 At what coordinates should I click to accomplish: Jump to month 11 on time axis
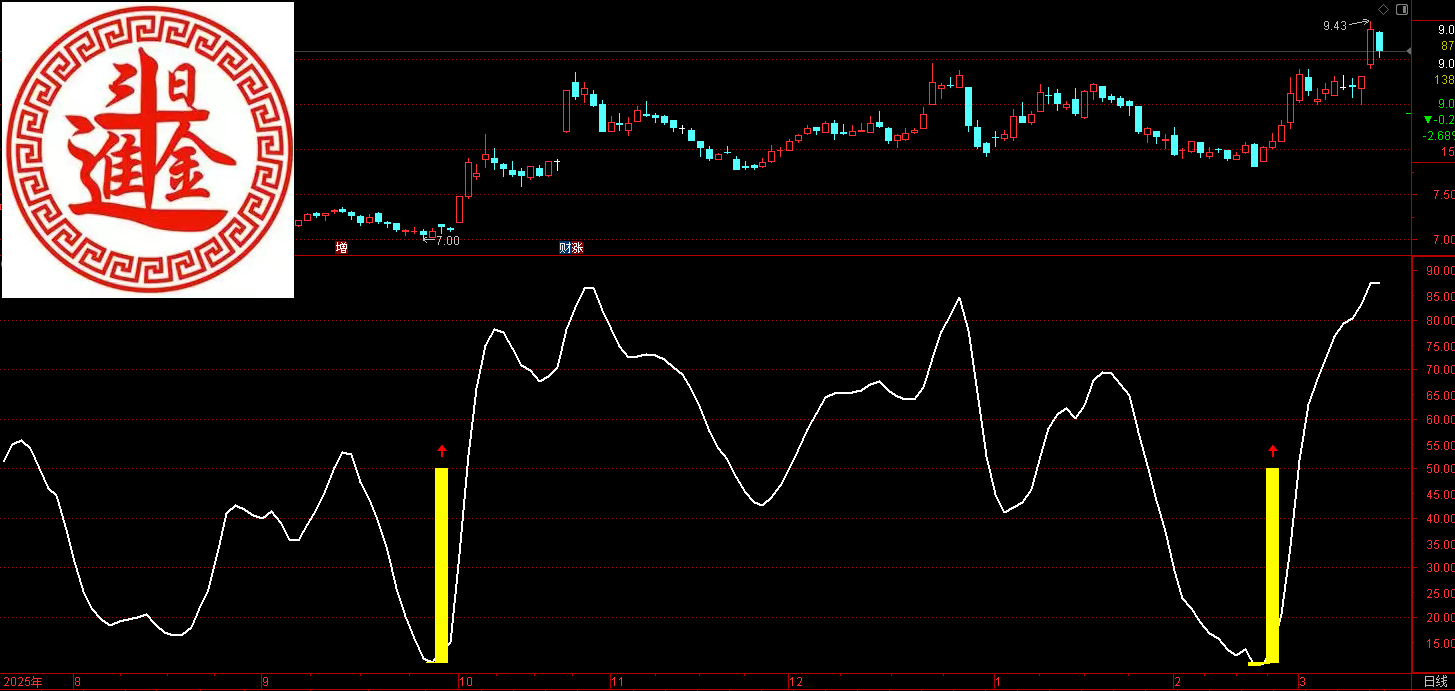tap(617, 682)
